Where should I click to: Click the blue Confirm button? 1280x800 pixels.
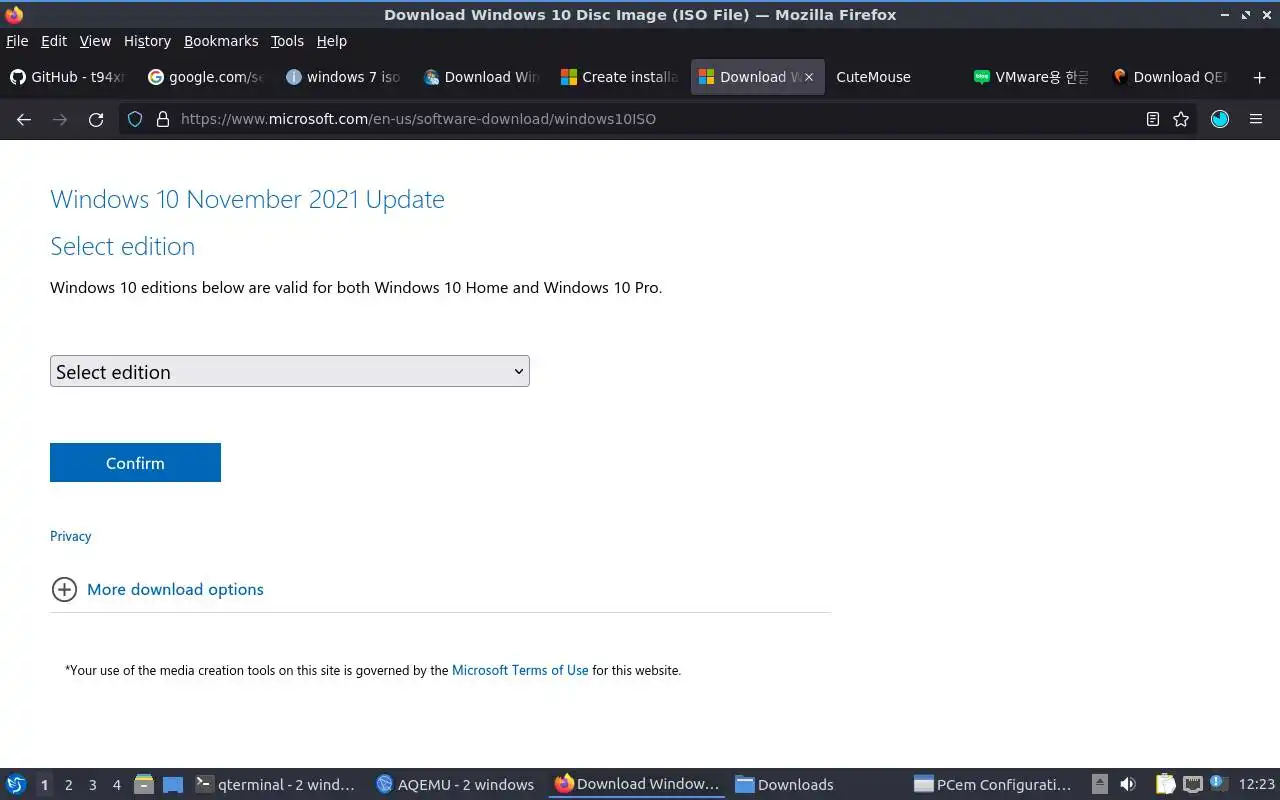[x=135, y=463]
